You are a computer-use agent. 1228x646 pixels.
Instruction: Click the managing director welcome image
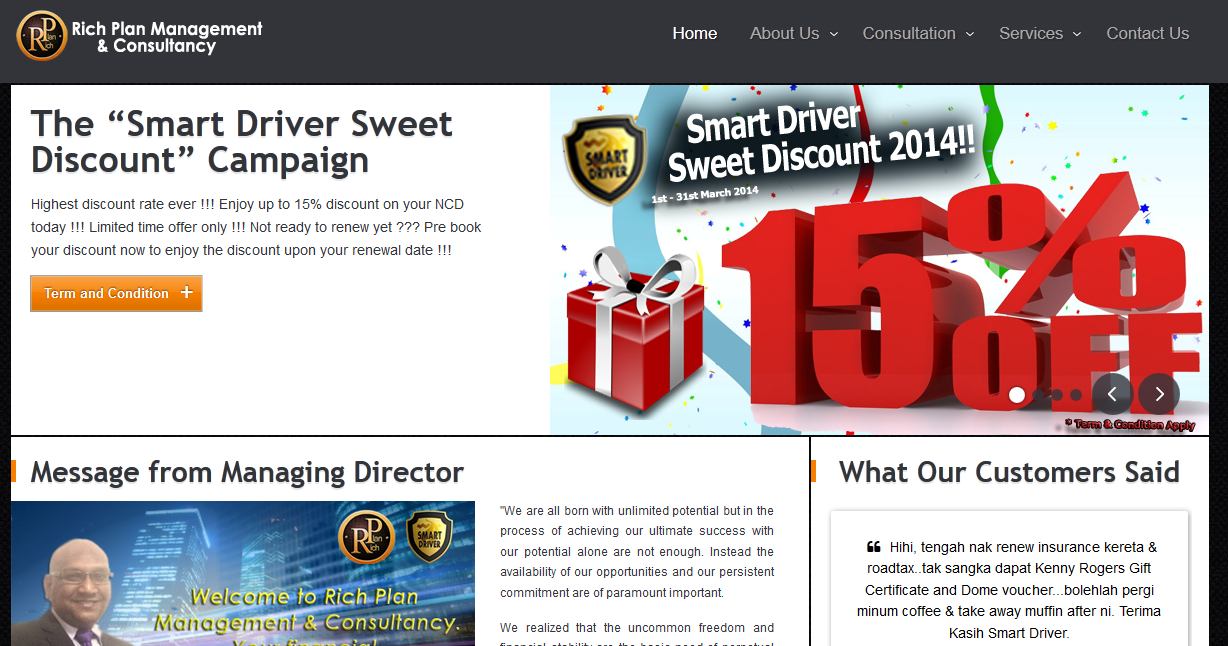[x=243, y=573]
